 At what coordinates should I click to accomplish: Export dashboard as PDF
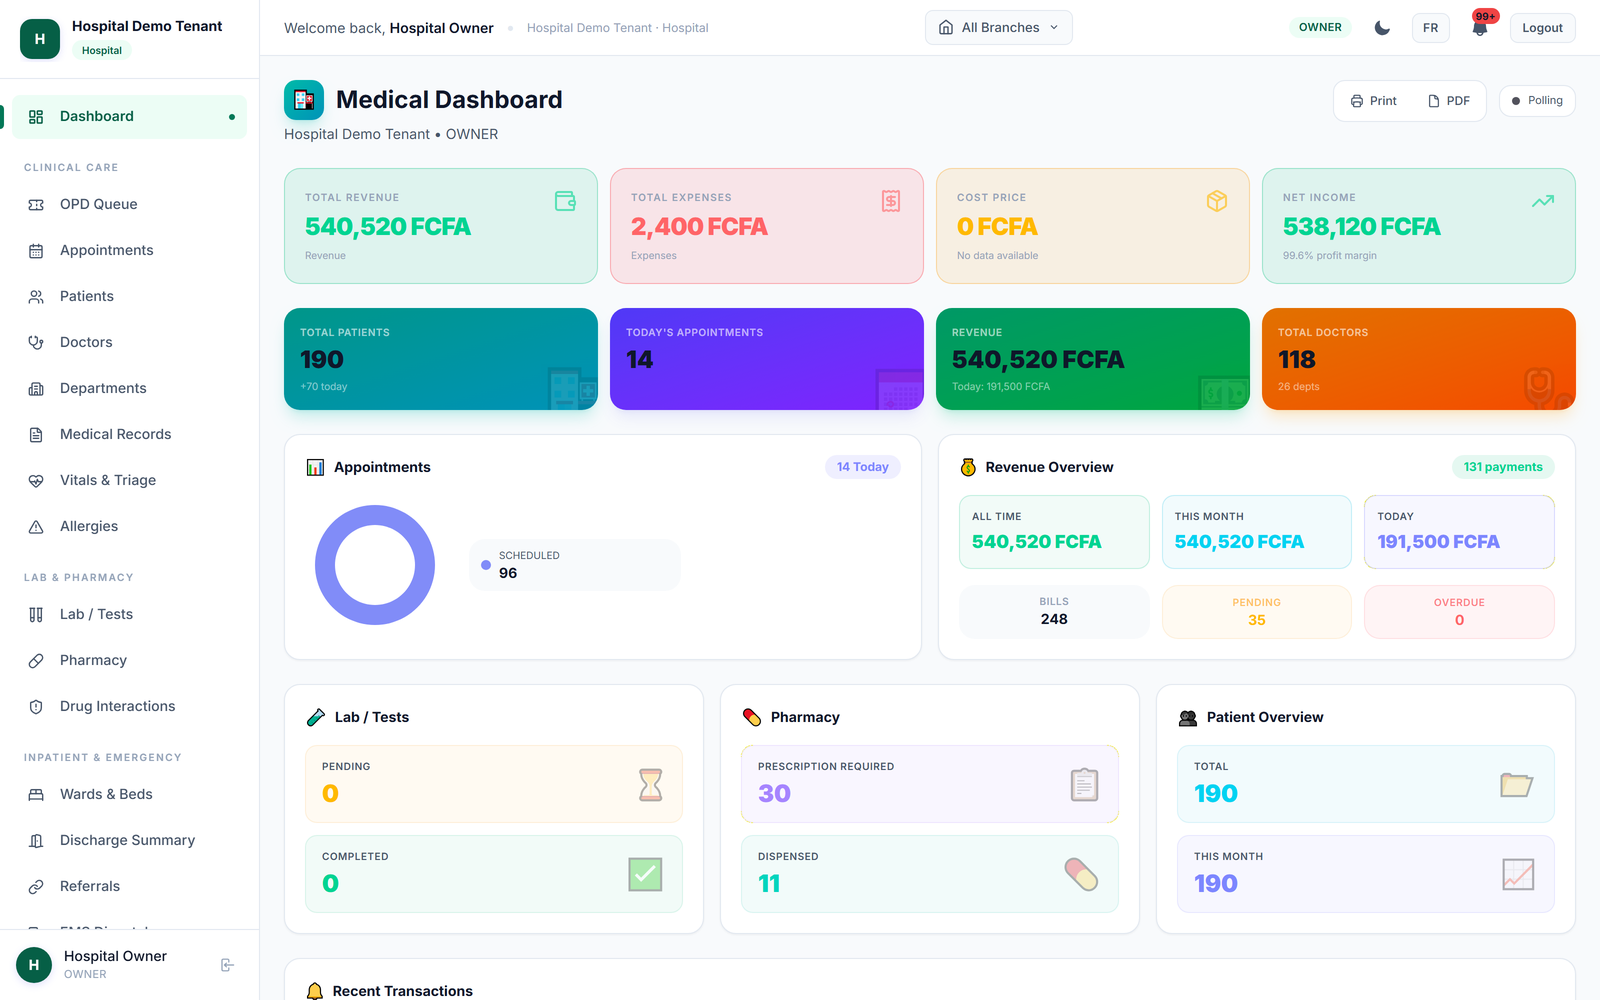click(x=1449, y=101)
